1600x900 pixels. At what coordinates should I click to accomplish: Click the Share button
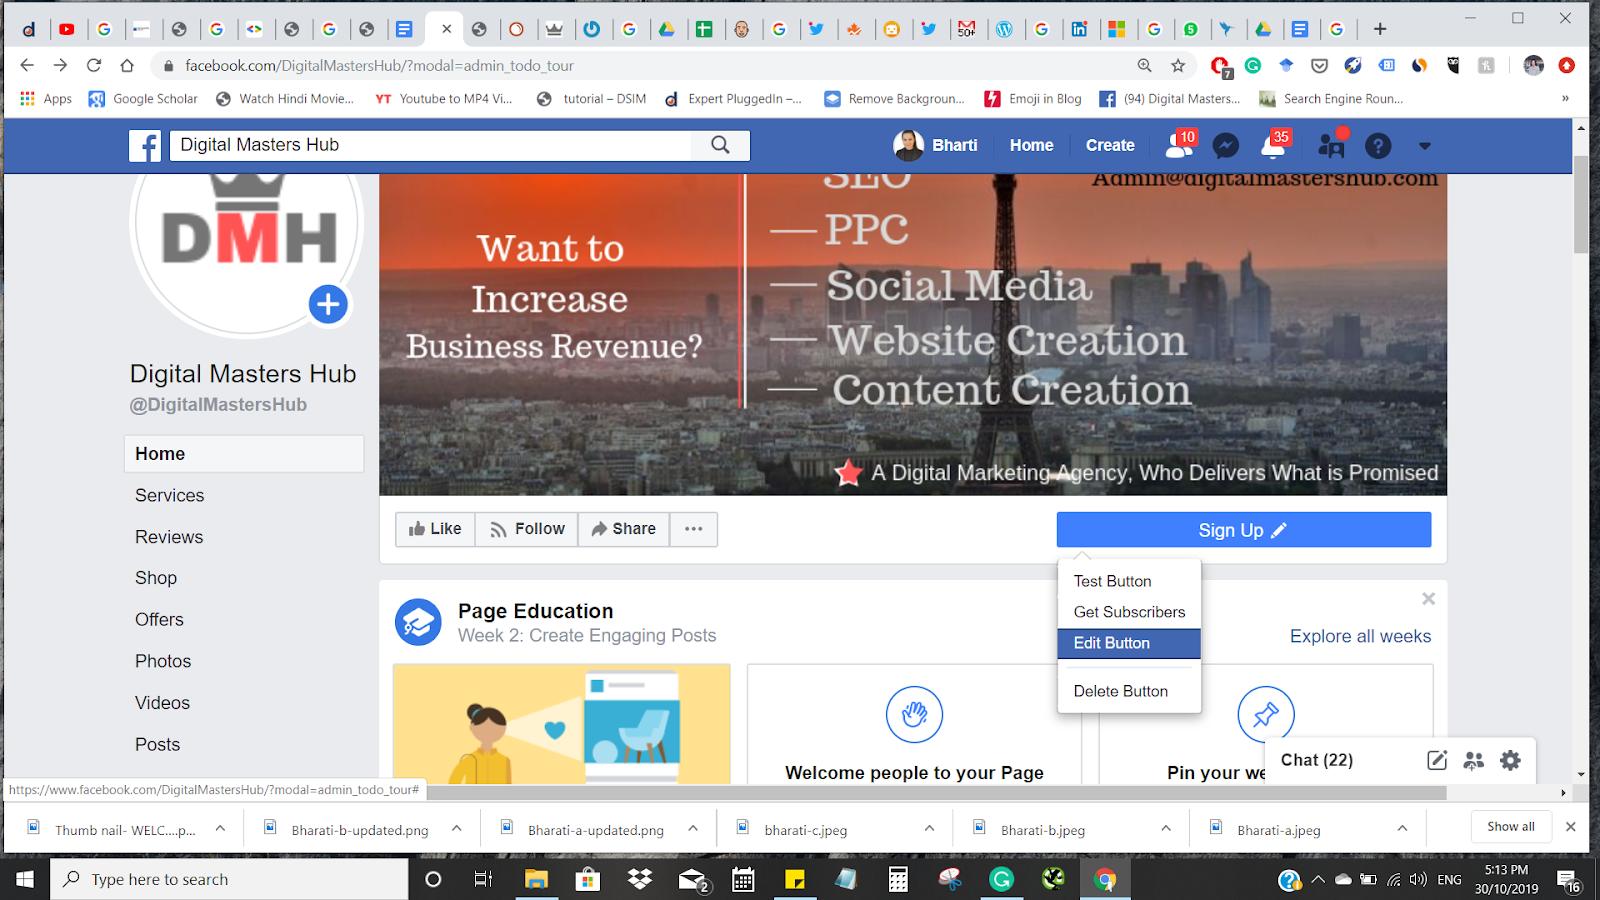(x=624, y=529)
